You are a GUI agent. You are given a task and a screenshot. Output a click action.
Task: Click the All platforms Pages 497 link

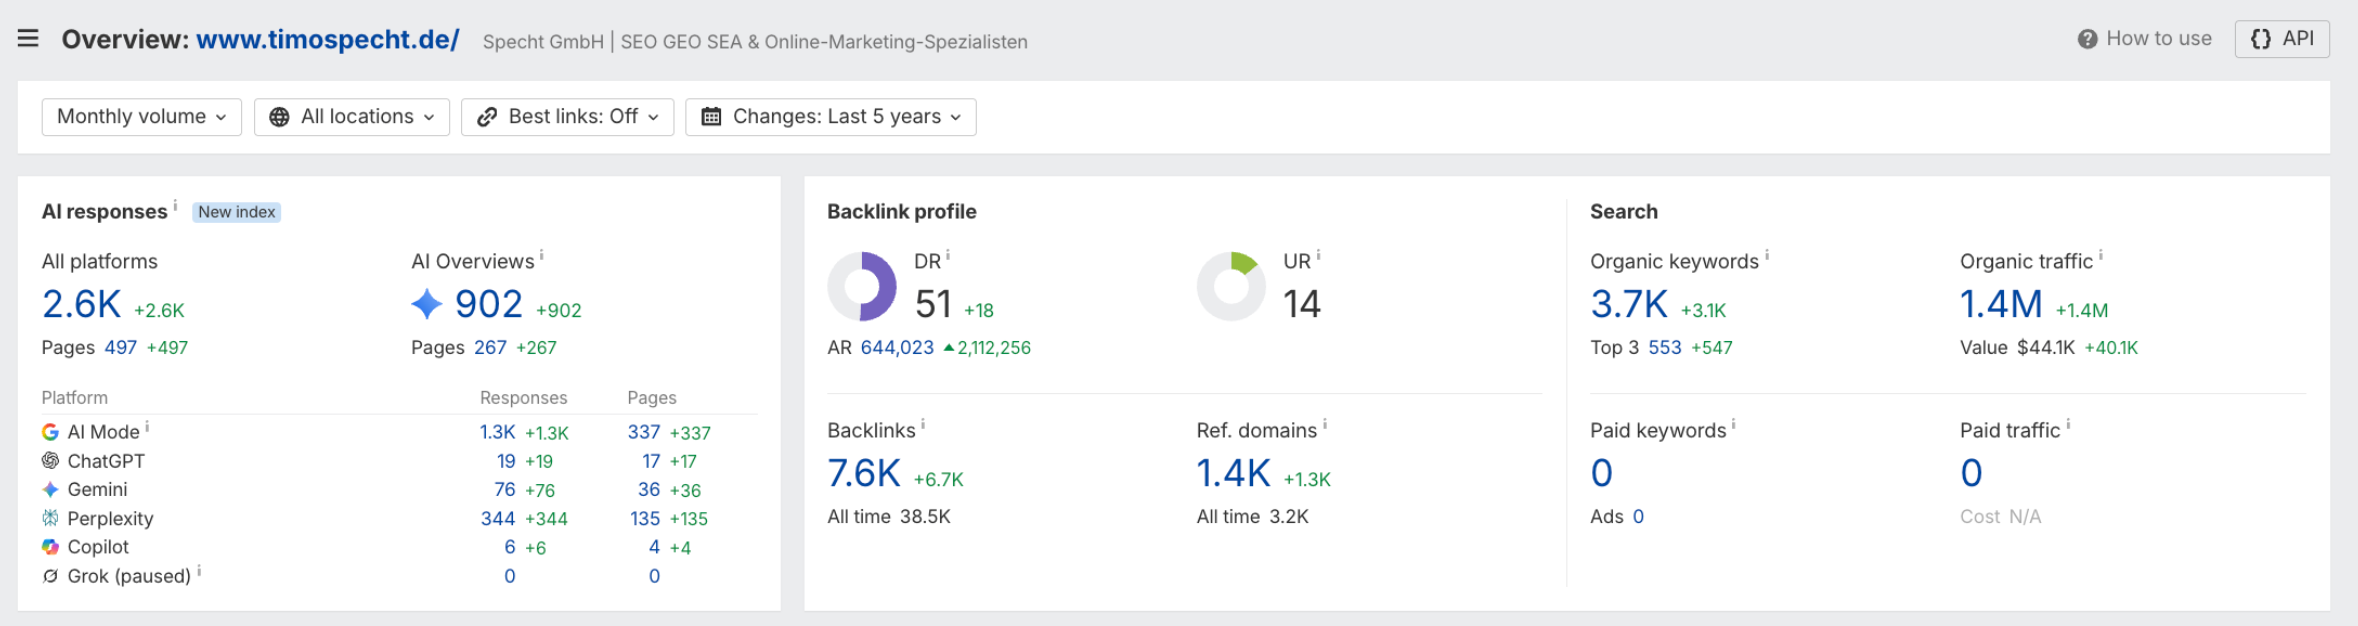click(120, 348)
